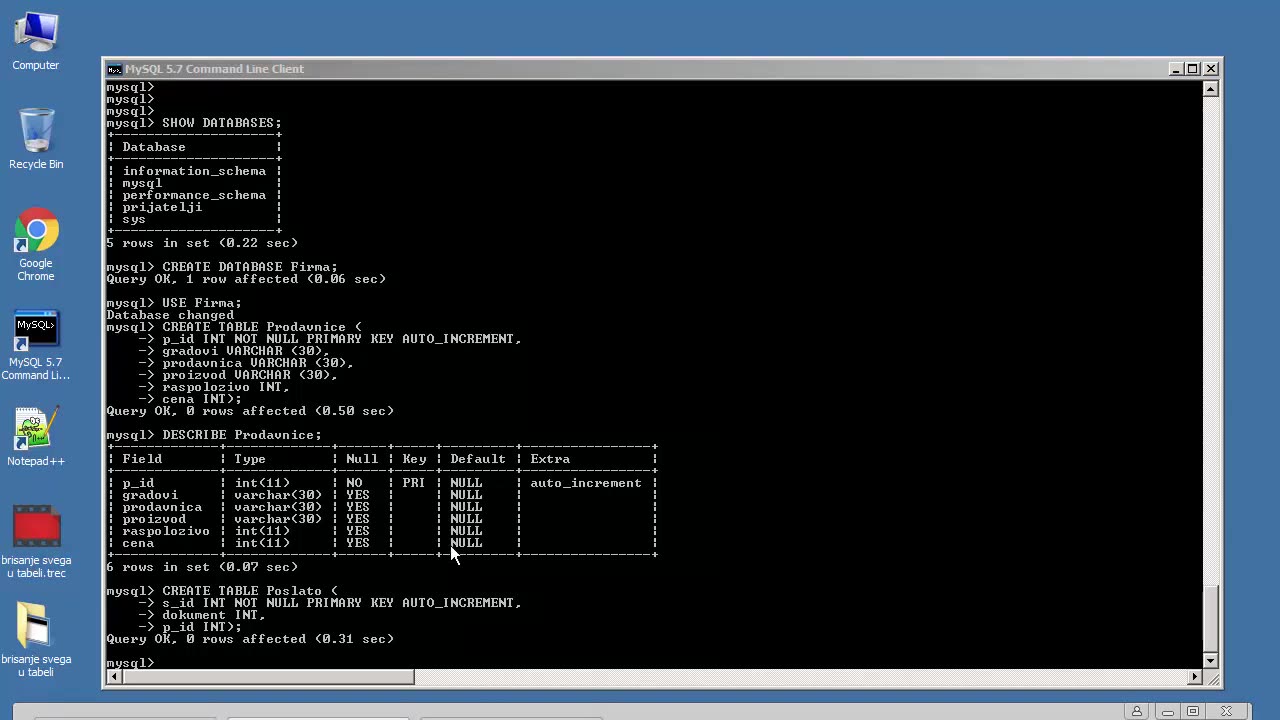The height and width of the screenshot is (720, 1280).
Task: Open the Recycle Bin icon
Action: point(36,140)
